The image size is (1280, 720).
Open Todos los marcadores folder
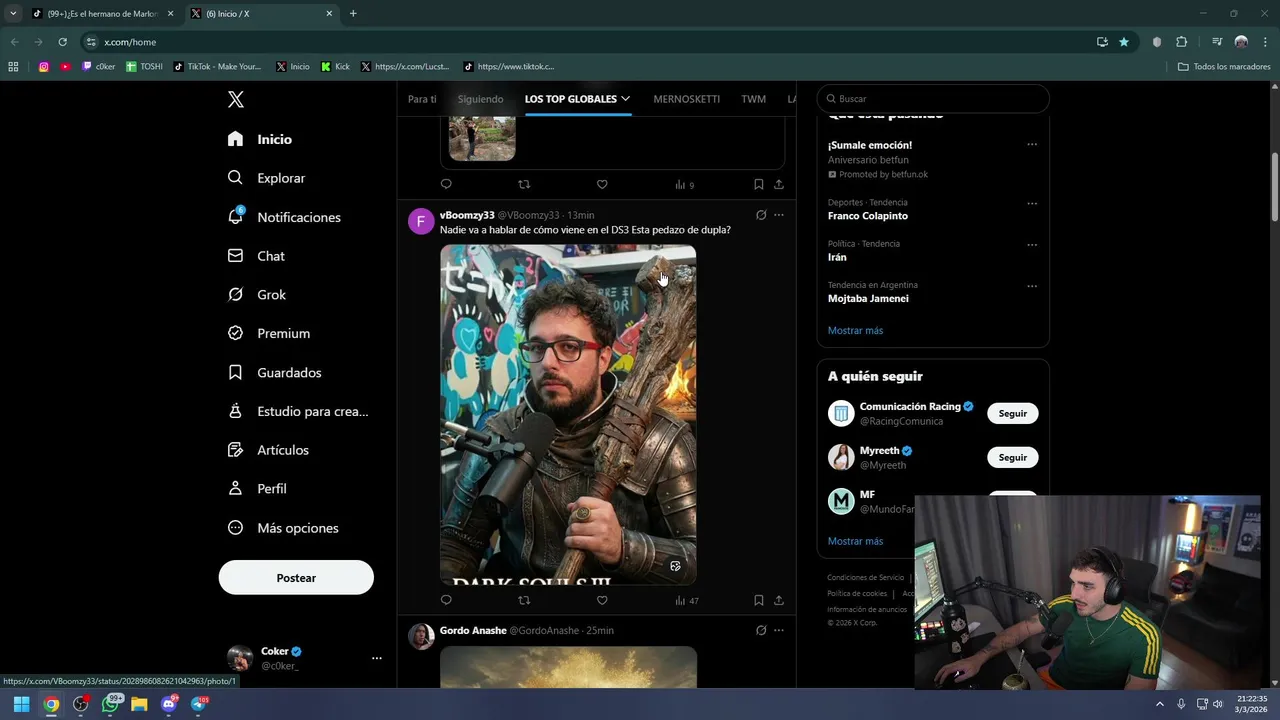coord(1224,67)
